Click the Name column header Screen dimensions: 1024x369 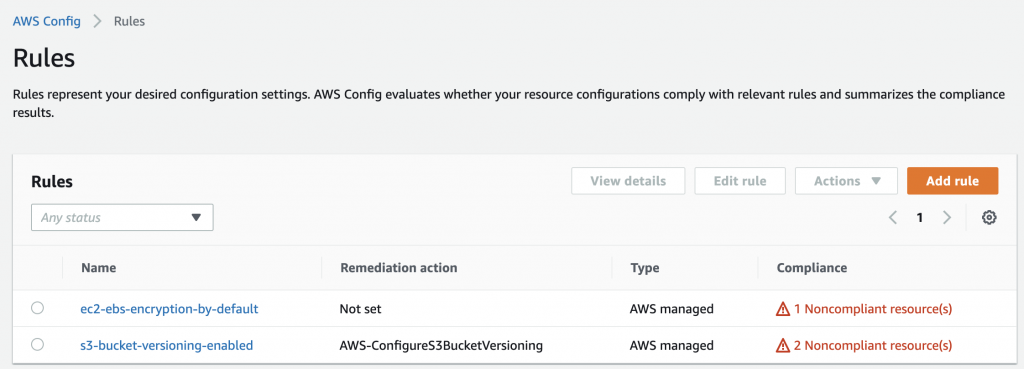pyautogui.click(x=99, y=268)
